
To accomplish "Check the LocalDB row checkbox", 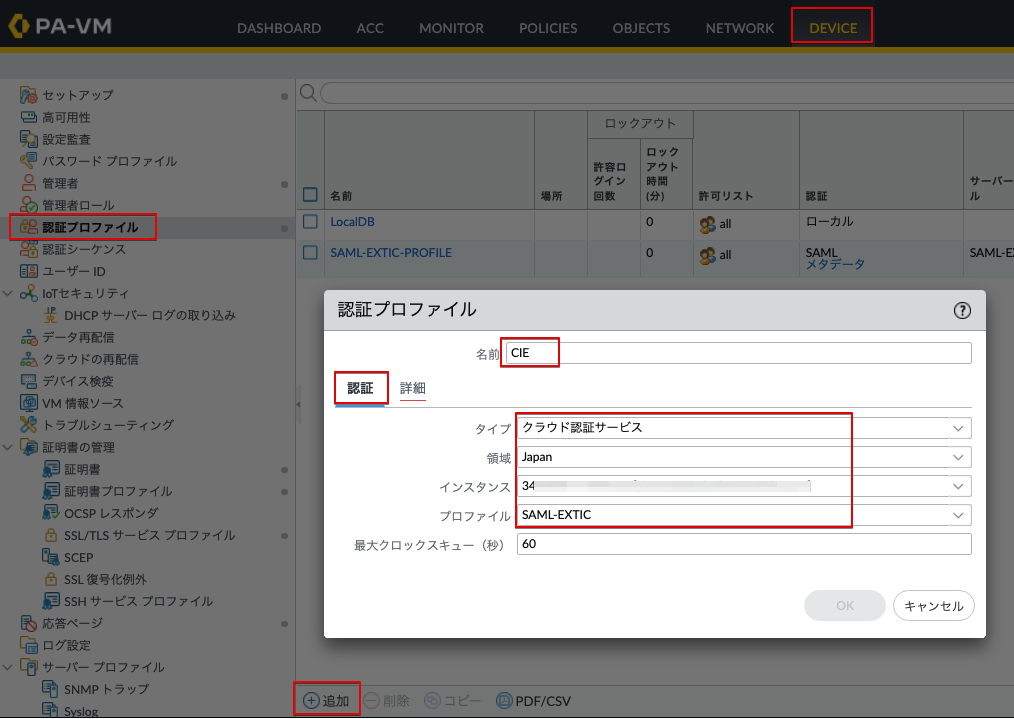I will [310, 222].
